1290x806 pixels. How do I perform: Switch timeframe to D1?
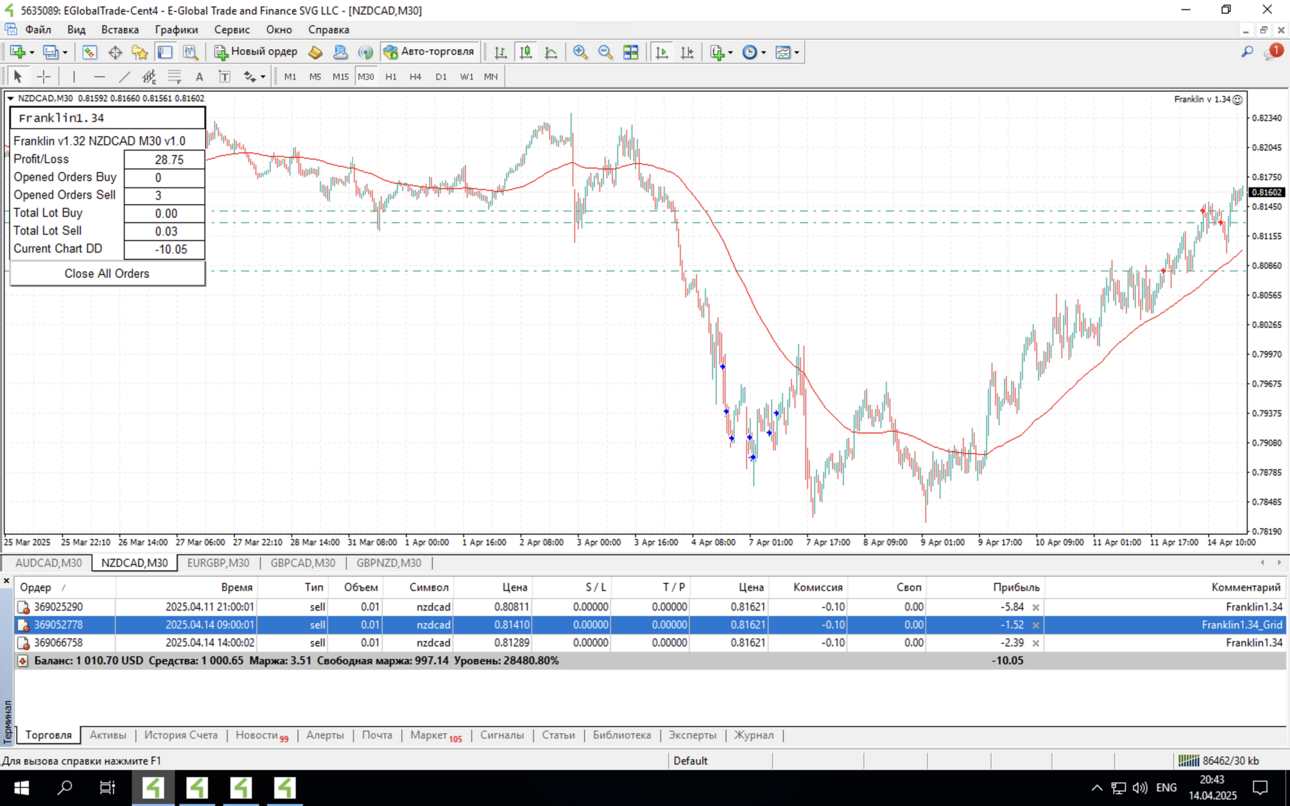(x=441, y=76)
